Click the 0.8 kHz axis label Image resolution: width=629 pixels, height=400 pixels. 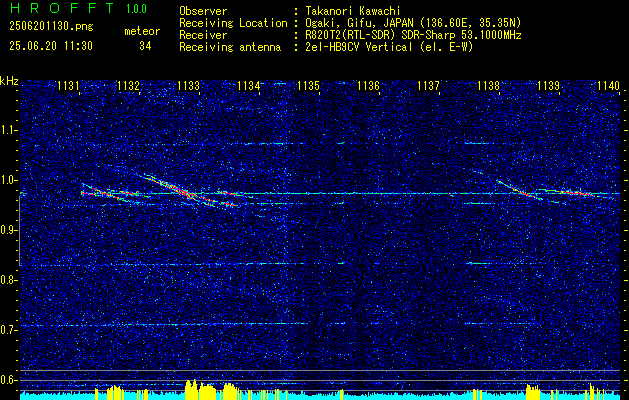coord(9,280)
